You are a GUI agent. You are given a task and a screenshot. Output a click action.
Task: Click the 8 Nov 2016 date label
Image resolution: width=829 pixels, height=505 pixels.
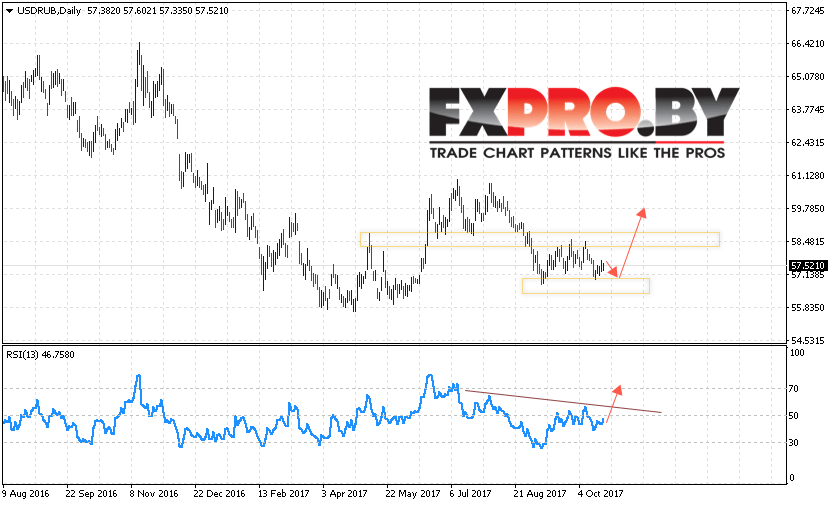[x=154, y=493]
